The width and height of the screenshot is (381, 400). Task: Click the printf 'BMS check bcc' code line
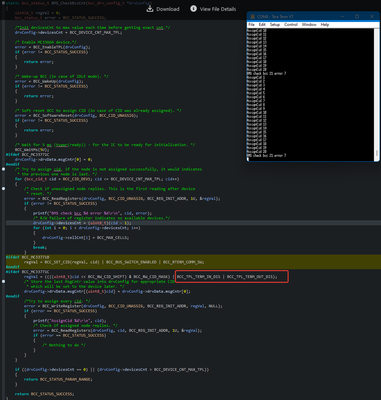[92, 213]
